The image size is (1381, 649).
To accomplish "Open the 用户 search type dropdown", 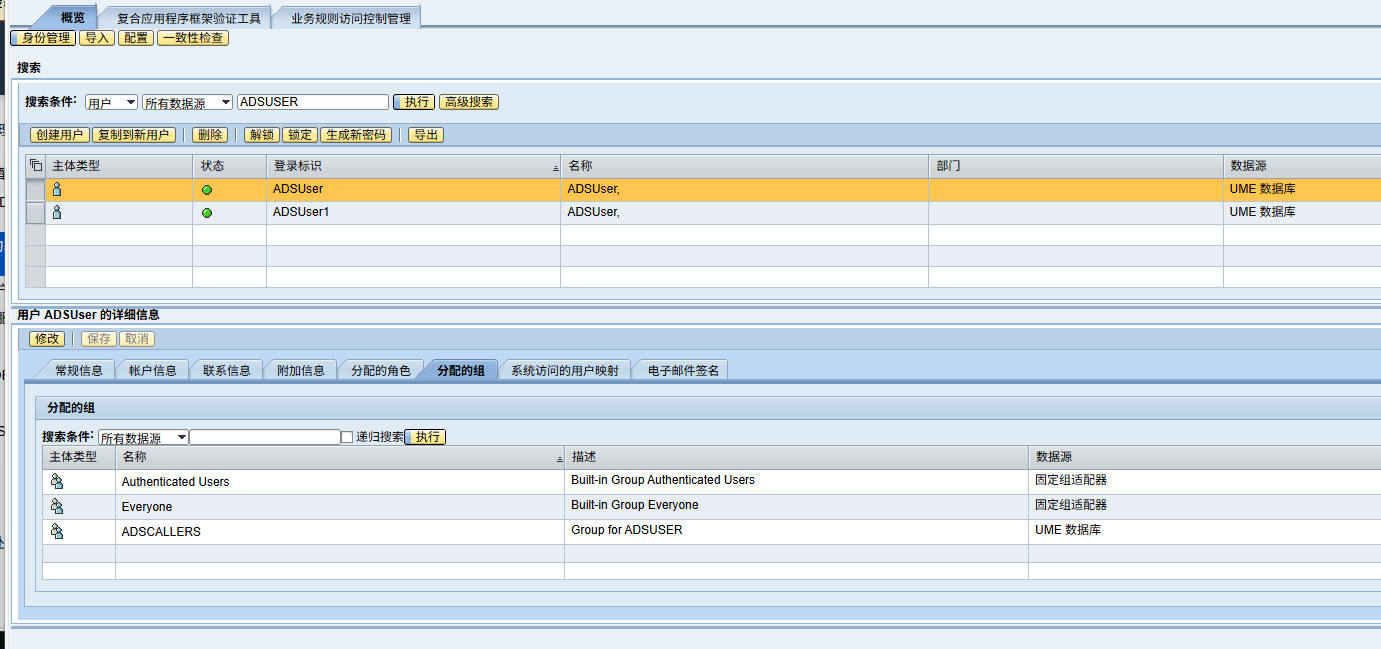I will point(111,102).
